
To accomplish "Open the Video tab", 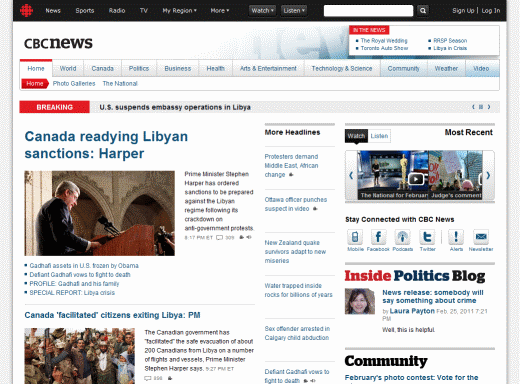I will (481, 68).
